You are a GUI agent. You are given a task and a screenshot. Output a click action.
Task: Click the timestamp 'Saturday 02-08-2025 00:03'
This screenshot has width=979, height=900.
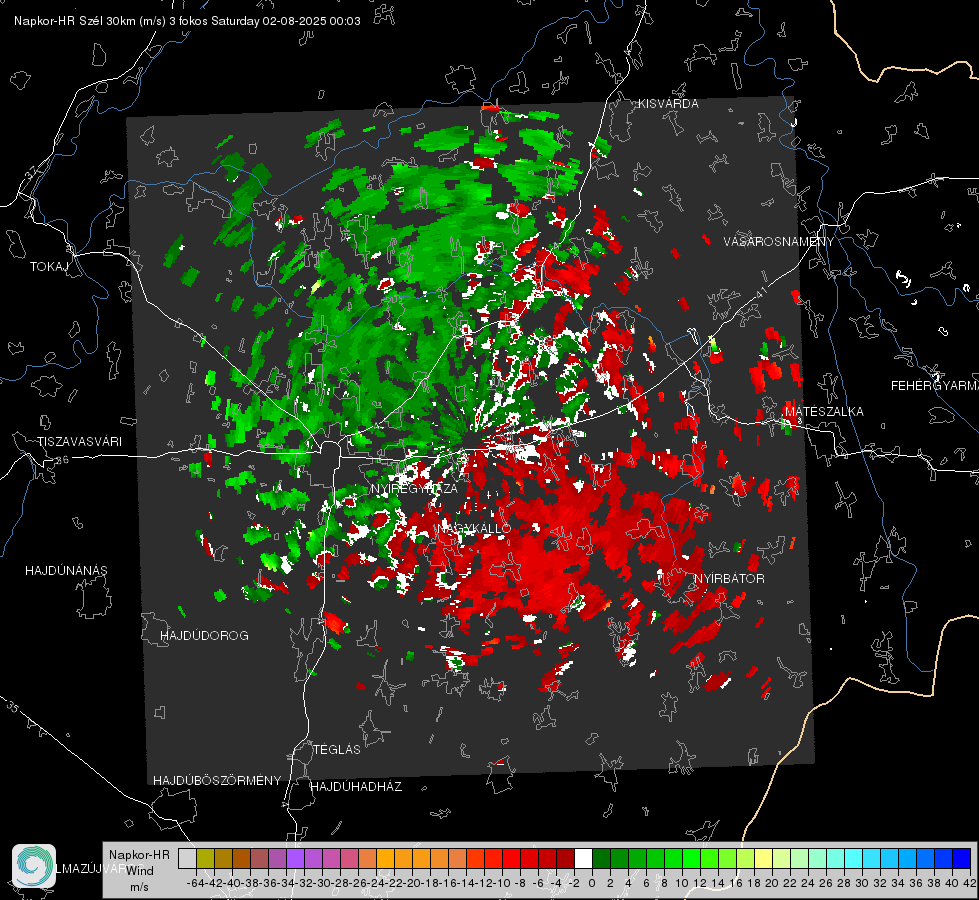click(286, 21)
